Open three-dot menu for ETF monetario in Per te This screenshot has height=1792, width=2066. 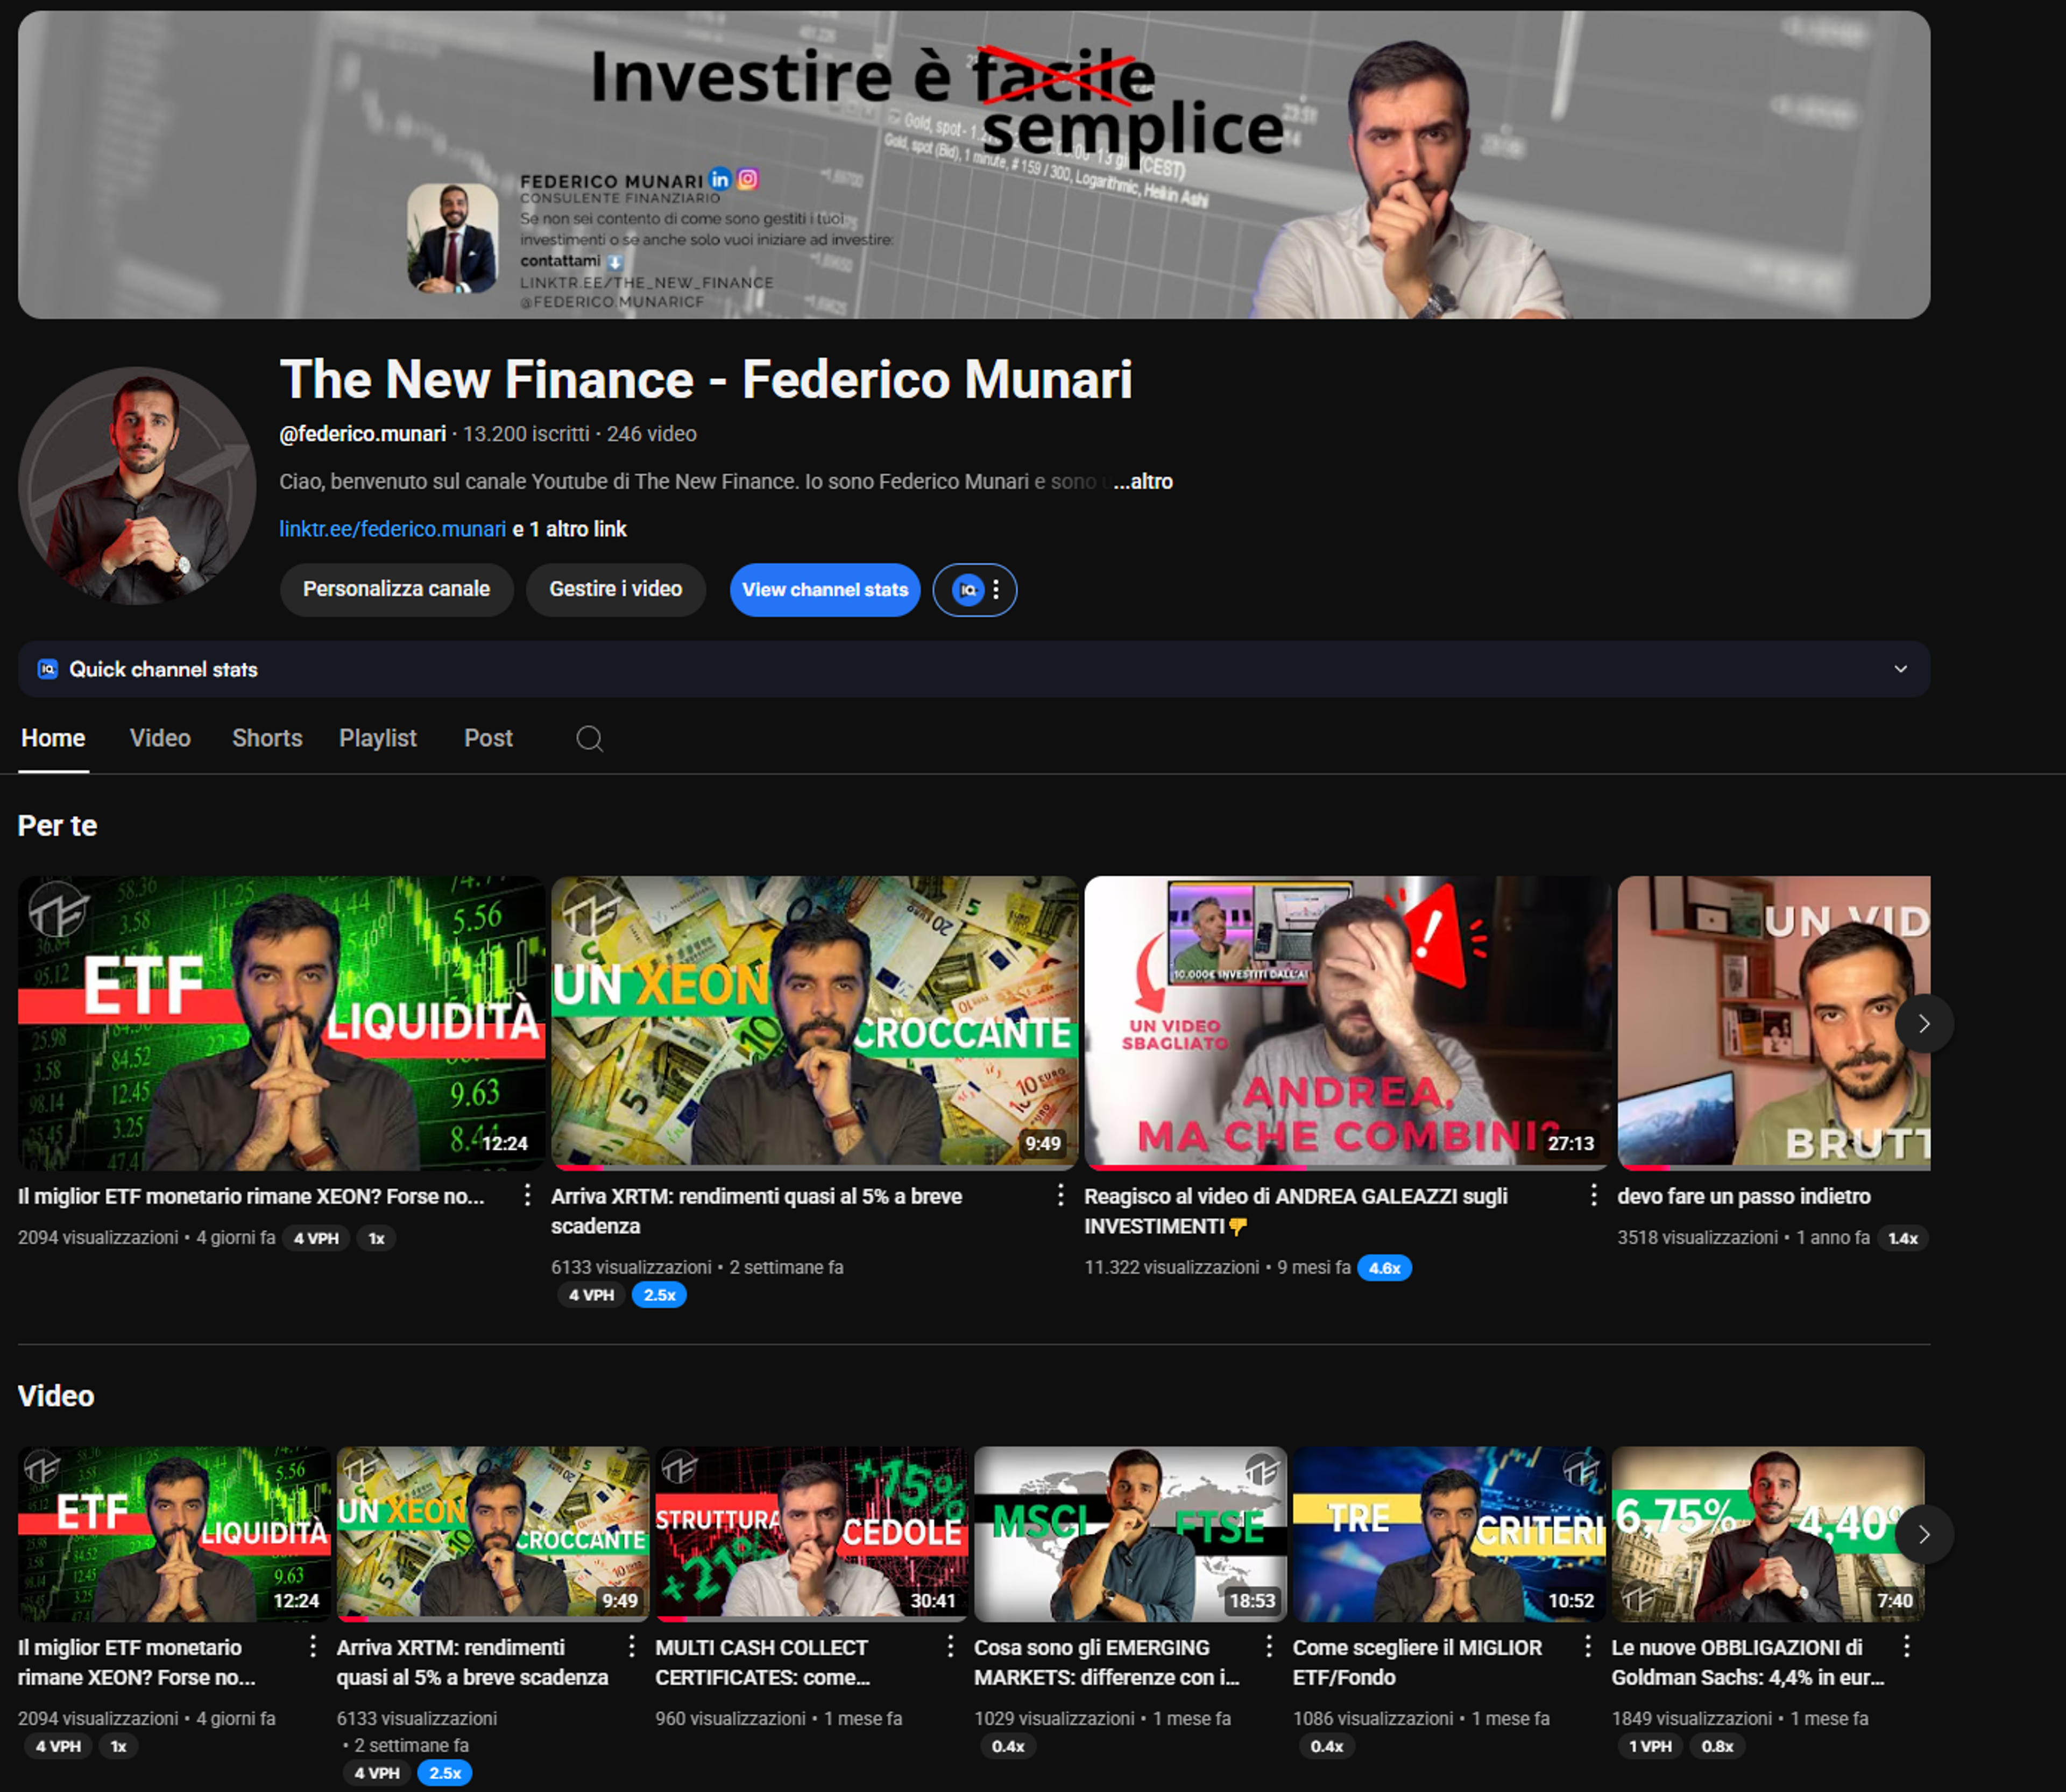click(527, 1195)
